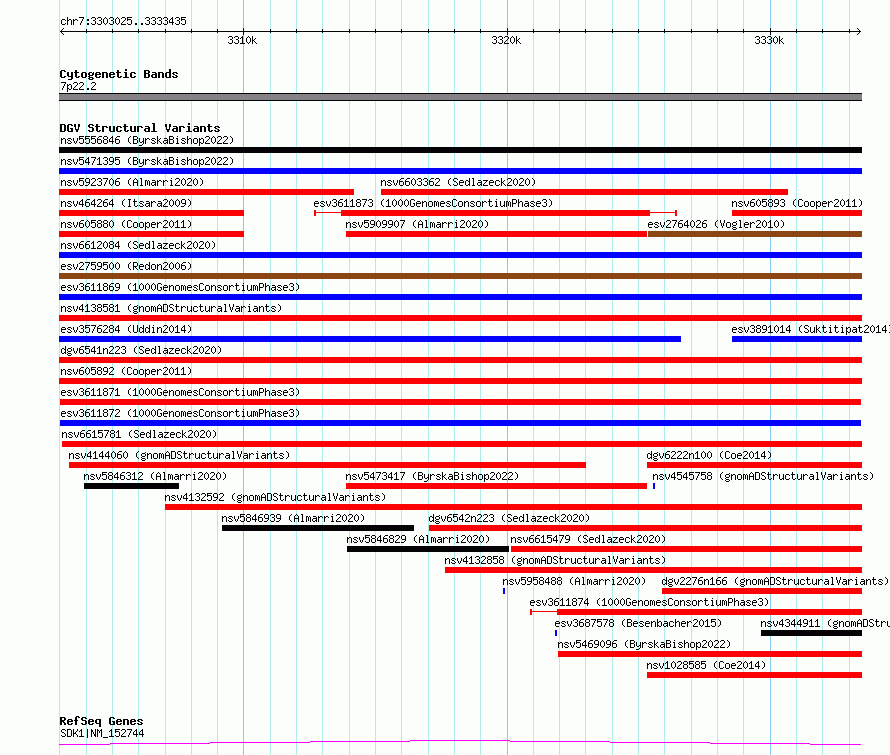Image resolution: width=890 pixels, height=755 pixels.
Task: Open nsv4132592 (gnomADStructuralVariants) label
Action: click(x=275, y=497)
